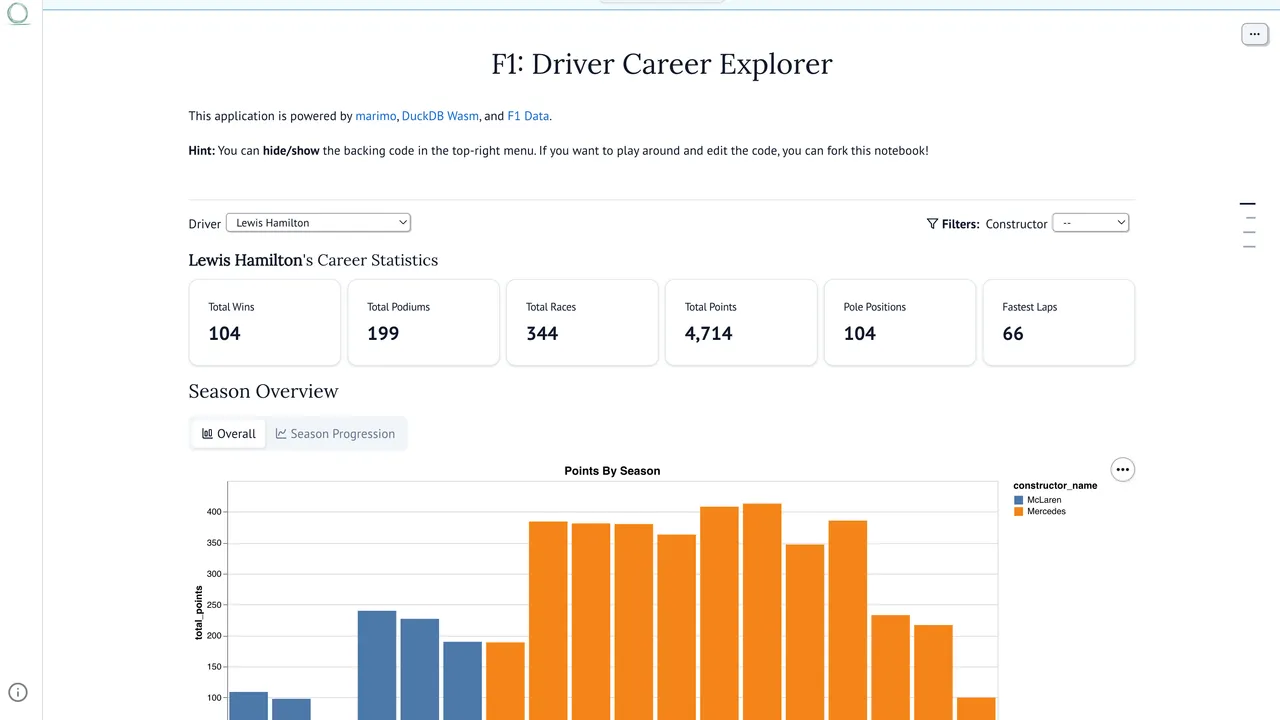Click the Mercedes orange legend swatch
This screenshot has width=1280, height=720.
click(x=1019, y=511)
